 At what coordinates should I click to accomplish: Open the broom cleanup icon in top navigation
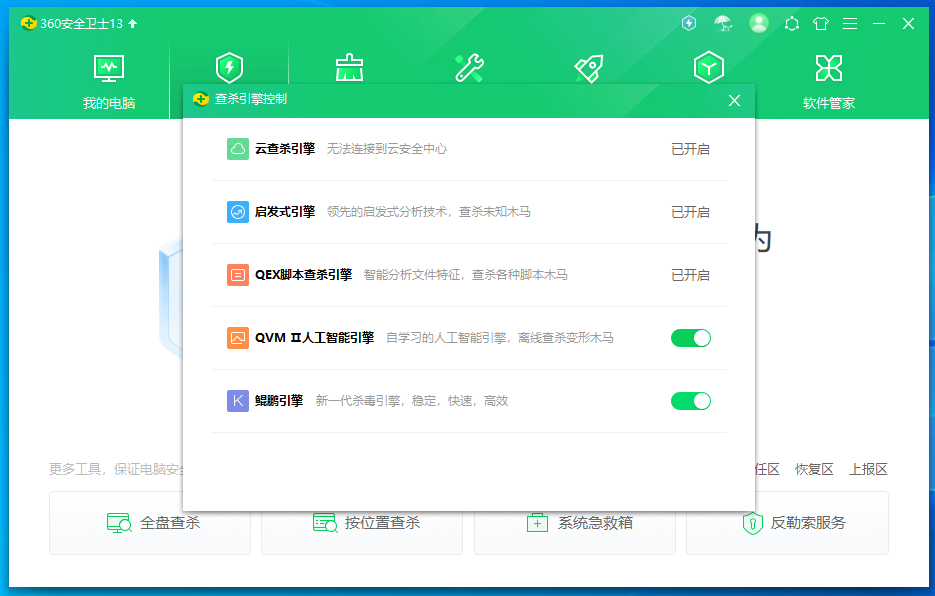pos(349,68)
